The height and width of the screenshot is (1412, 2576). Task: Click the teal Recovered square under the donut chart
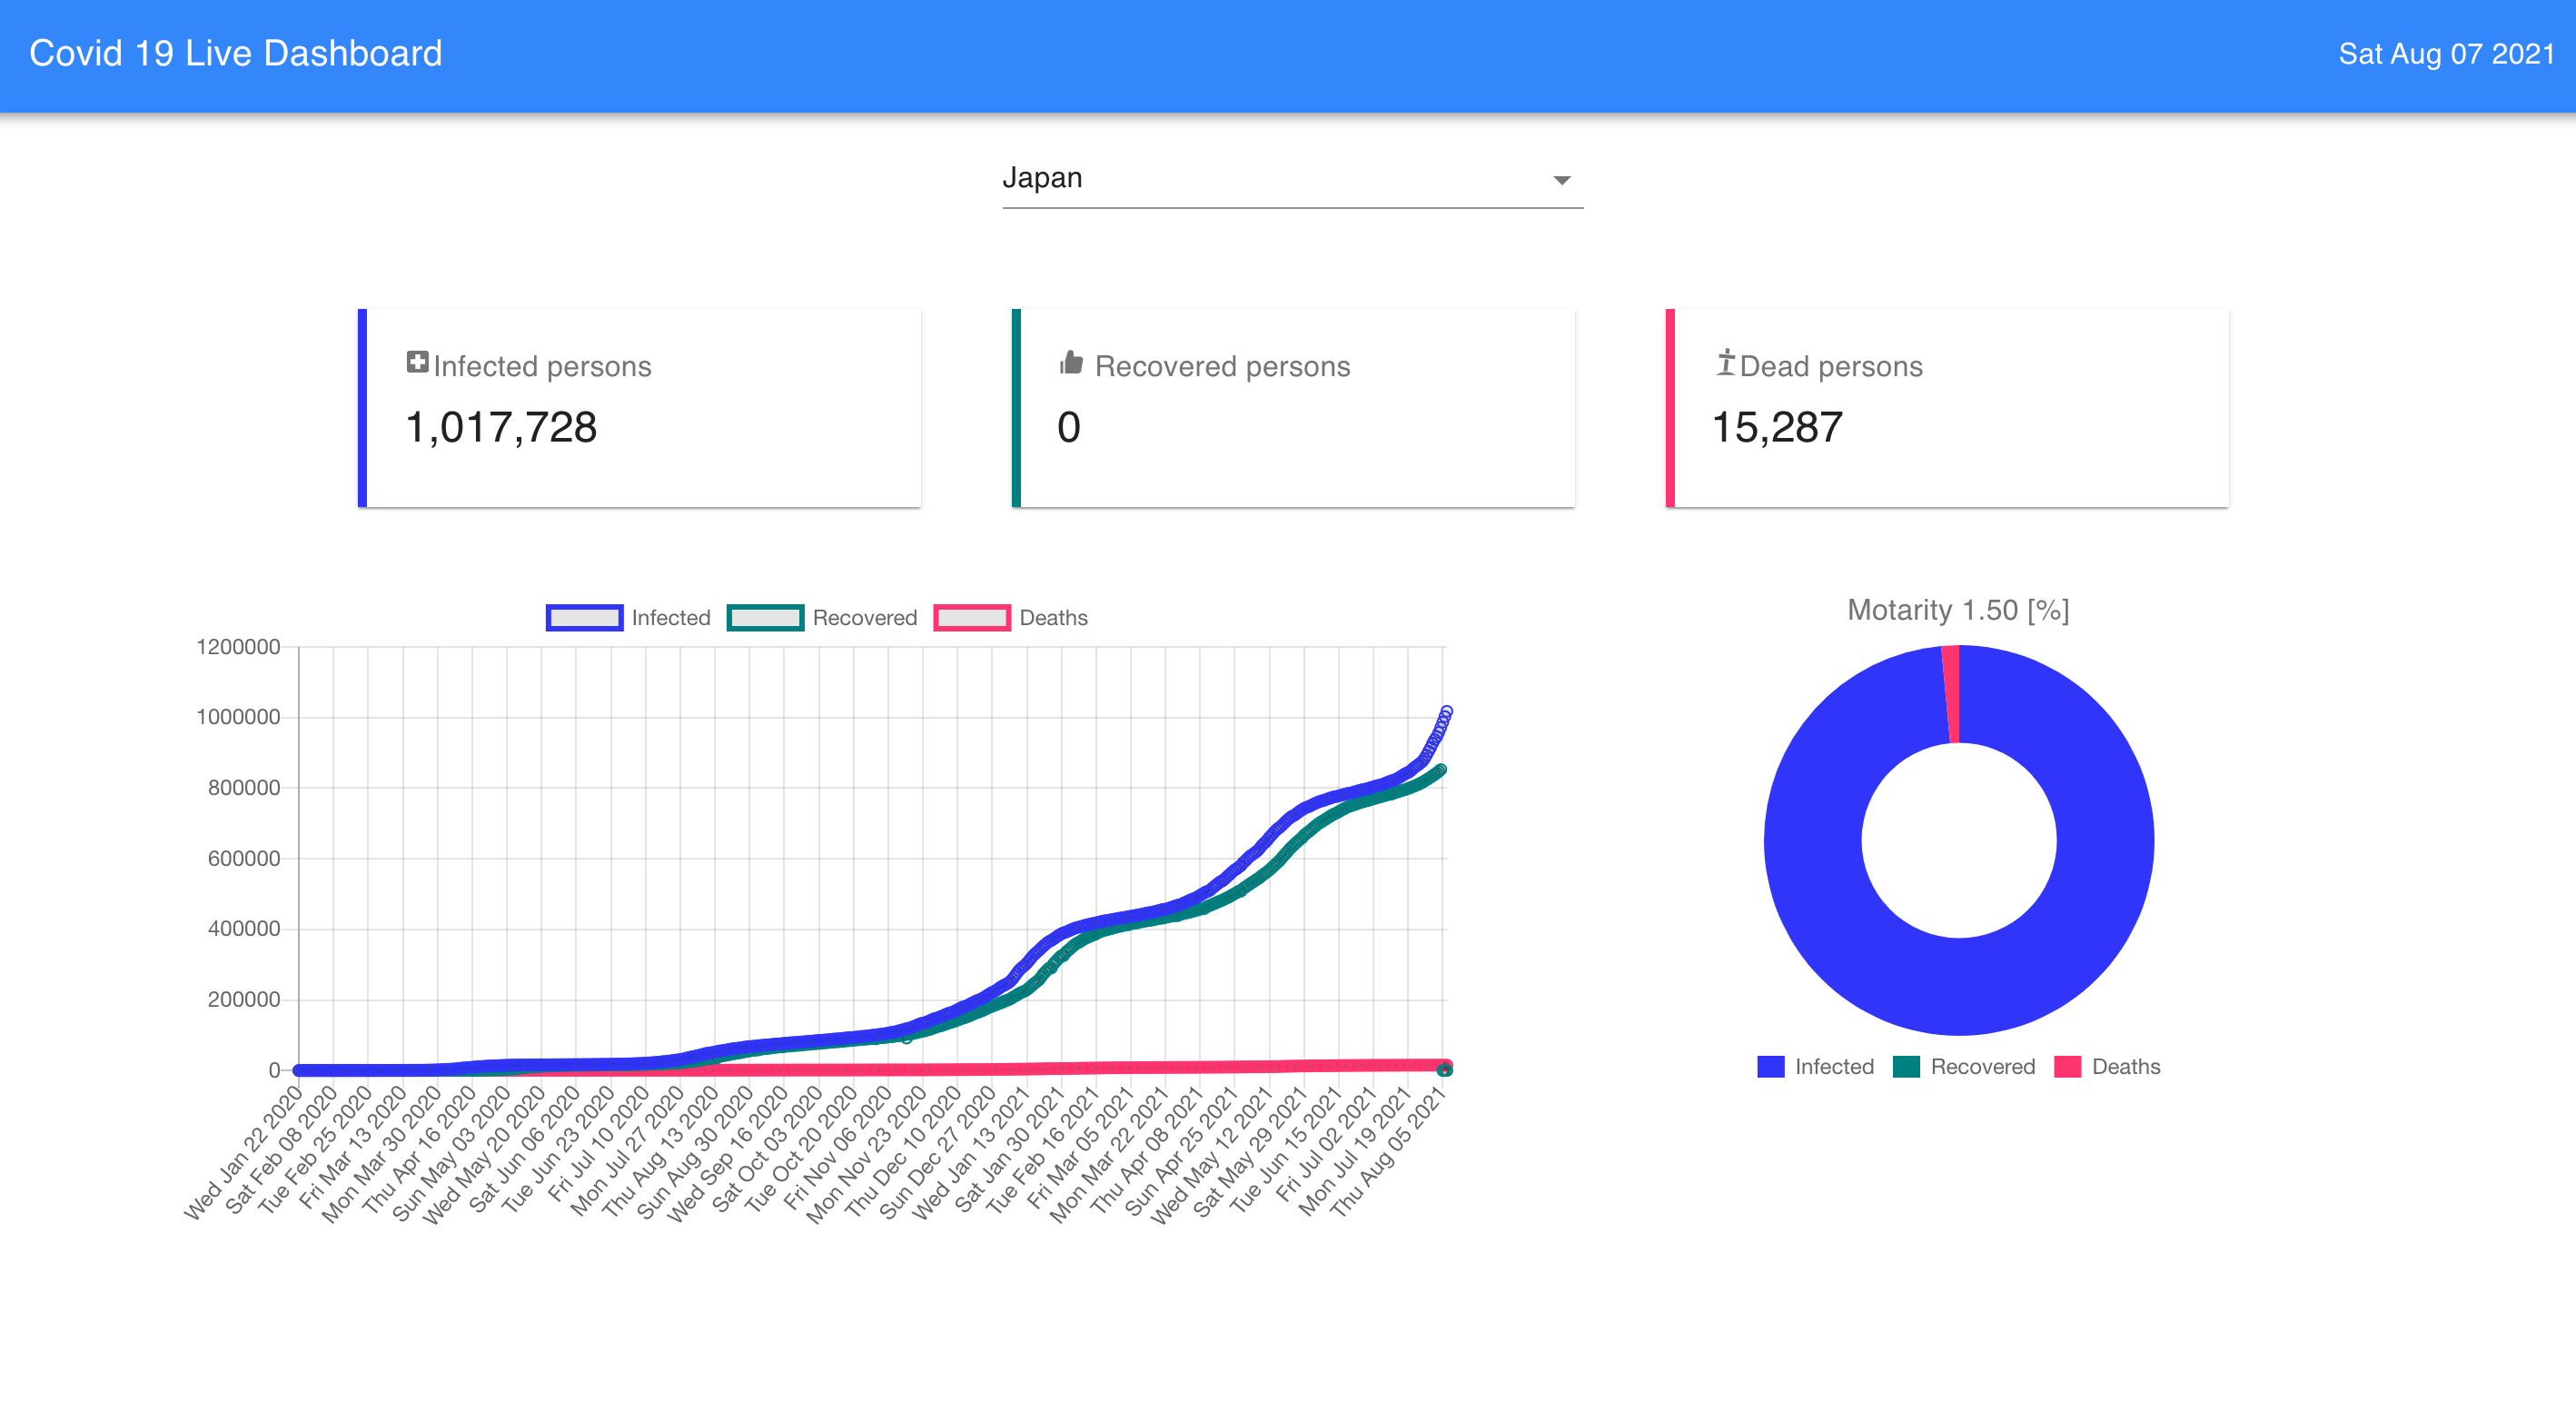pyautogui.click(x=1906, y=1066)
